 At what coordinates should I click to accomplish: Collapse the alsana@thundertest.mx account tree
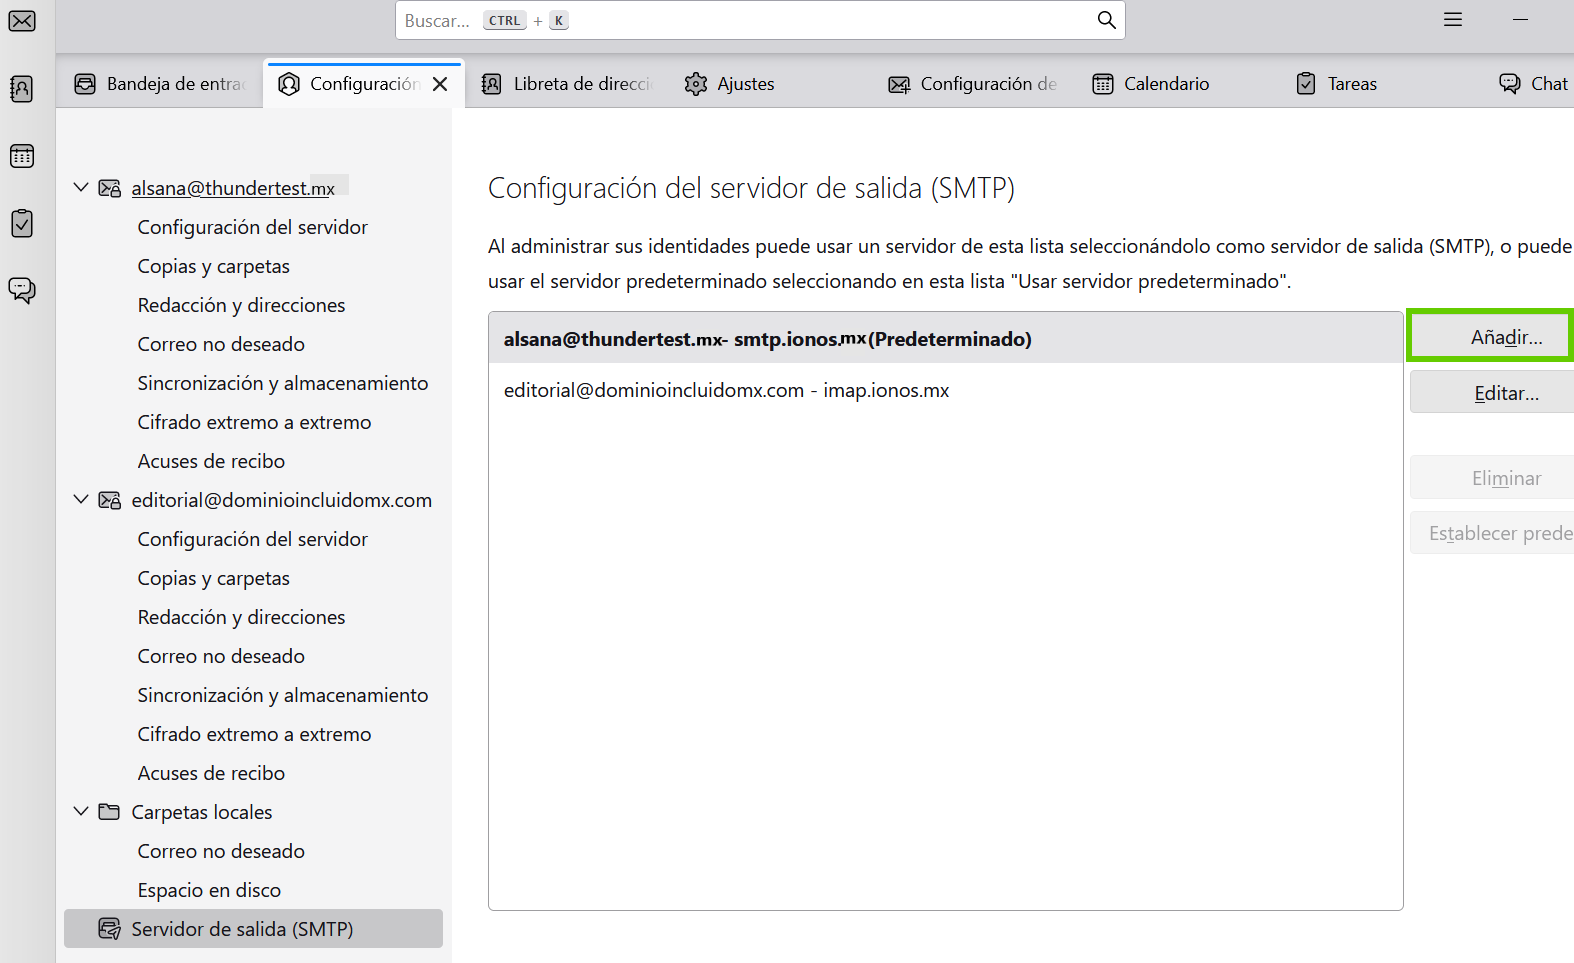[81, 188]
